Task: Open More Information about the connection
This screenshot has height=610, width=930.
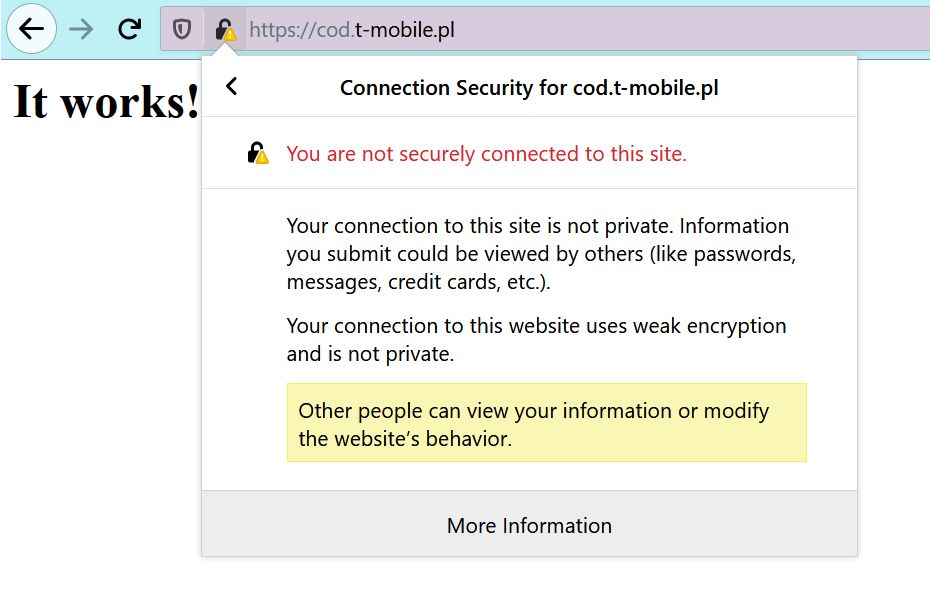Action: pos(529,525)
